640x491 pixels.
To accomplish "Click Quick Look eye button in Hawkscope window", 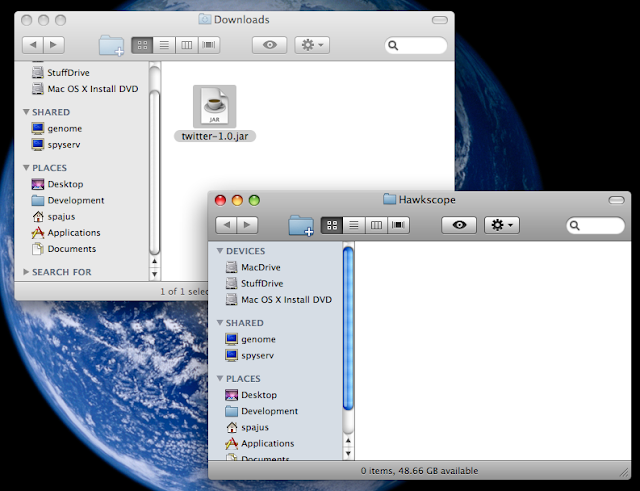I will 459,226.
